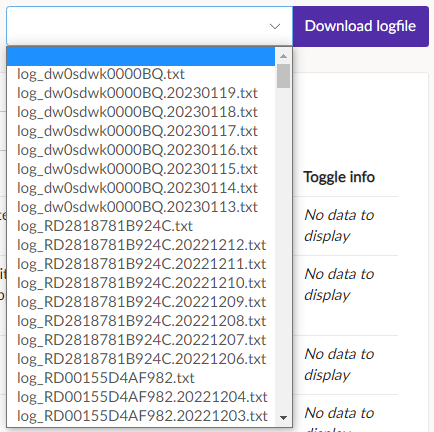434x432 pixels.
Task: Pick log_dw0sdwk0000BQ.20230117.txt entry
Action: 141,131
